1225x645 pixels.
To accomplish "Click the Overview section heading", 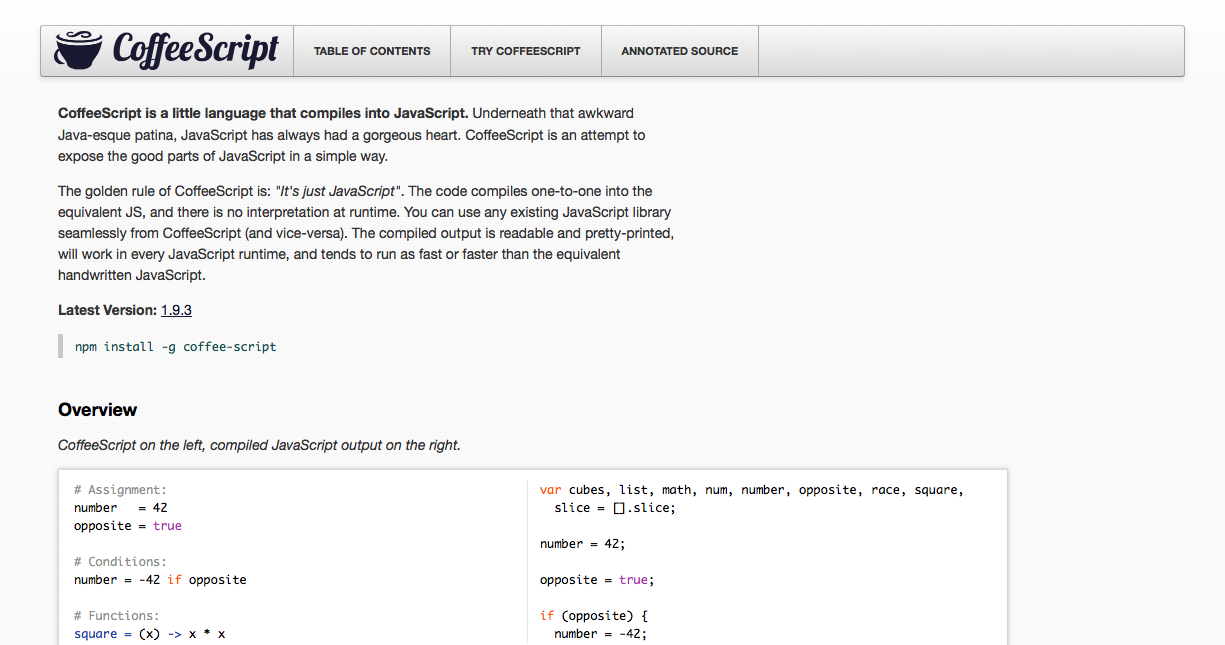I will [98, 410].
